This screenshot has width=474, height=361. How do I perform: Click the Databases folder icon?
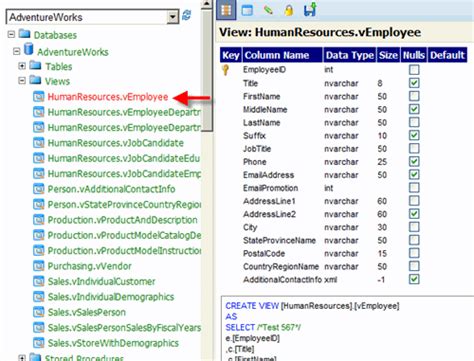(25, 34)
